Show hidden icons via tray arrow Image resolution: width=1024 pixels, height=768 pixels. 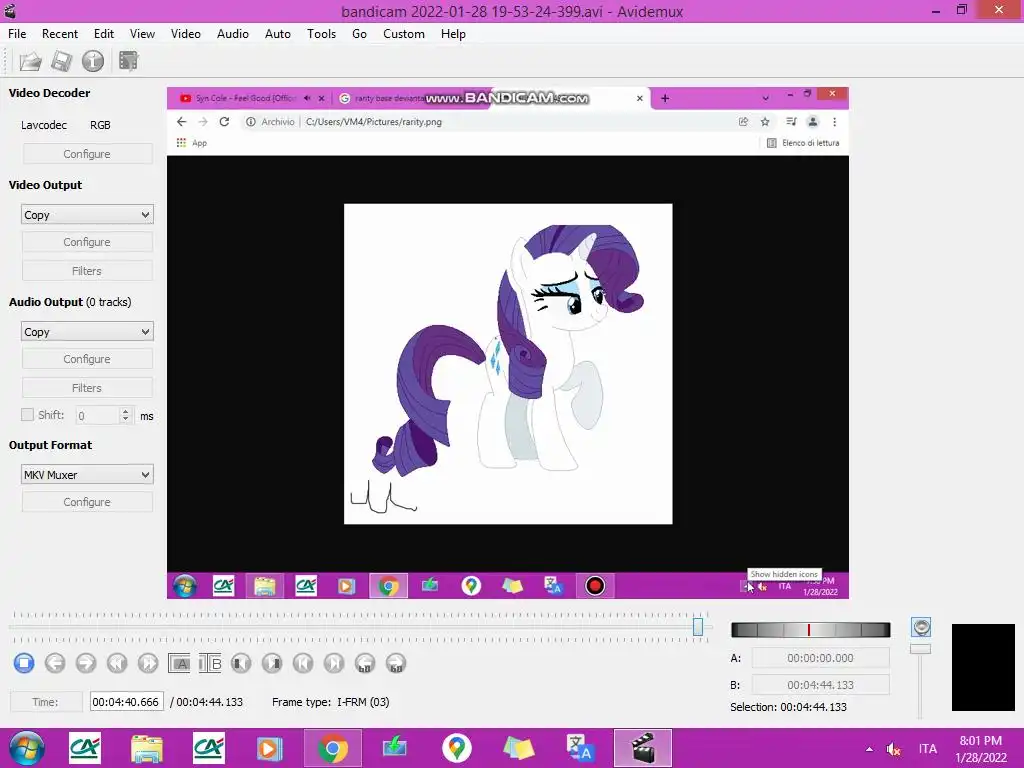pyautogui.click(x=869, y=749)
